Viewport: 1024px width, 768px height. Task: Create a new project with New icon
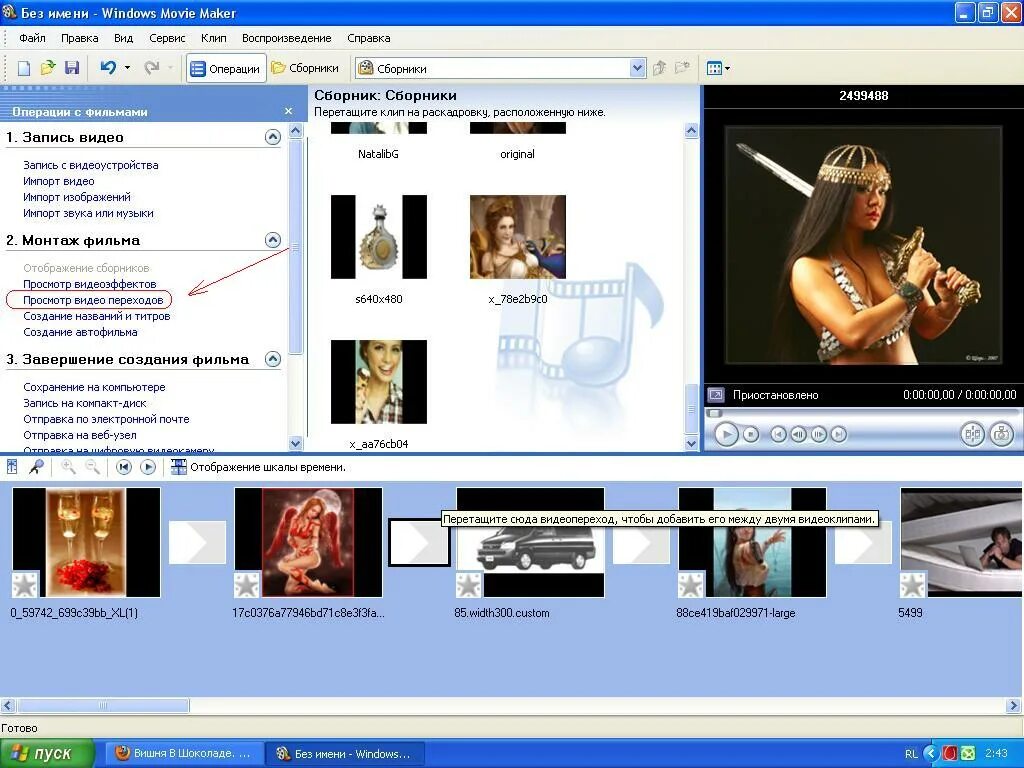(x=24, y=68)
